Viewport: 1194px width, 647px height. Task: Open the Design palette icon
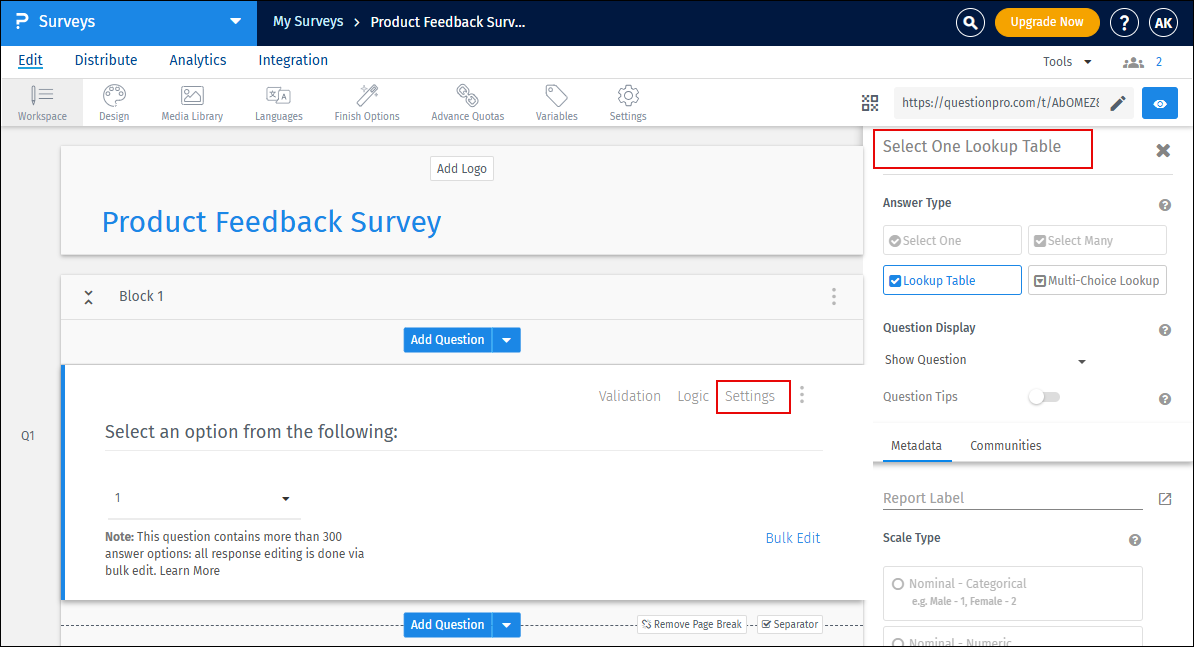coord(114,103)
